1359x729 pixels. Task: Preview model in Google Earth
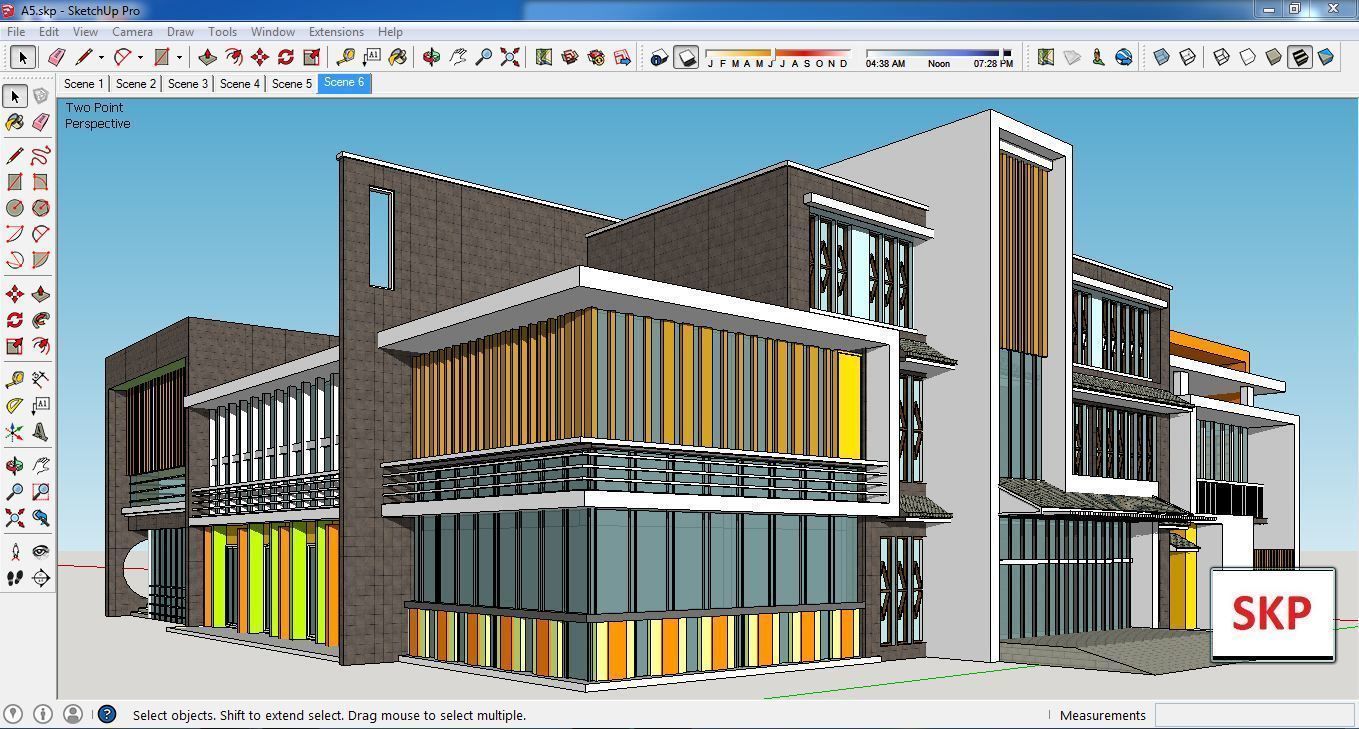pyautogui.click(x=1124, y=57)
